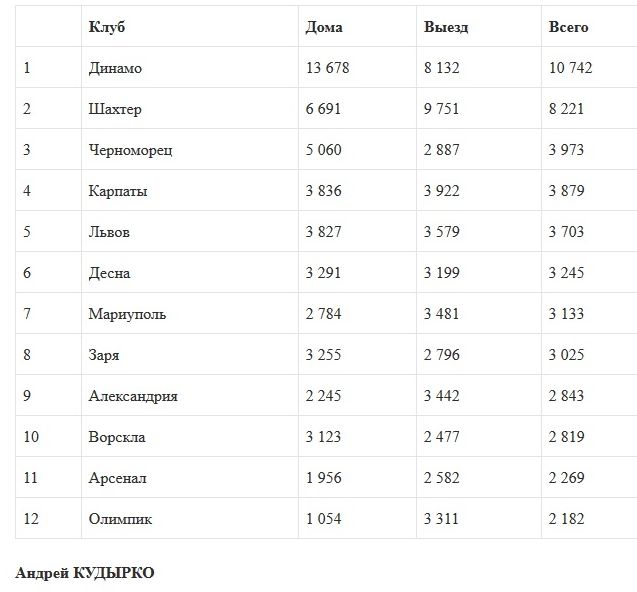Click the Черноморец club name
The height and width of the screenshot is (592, 637).
pyautogui.click(x=130, y=150)
